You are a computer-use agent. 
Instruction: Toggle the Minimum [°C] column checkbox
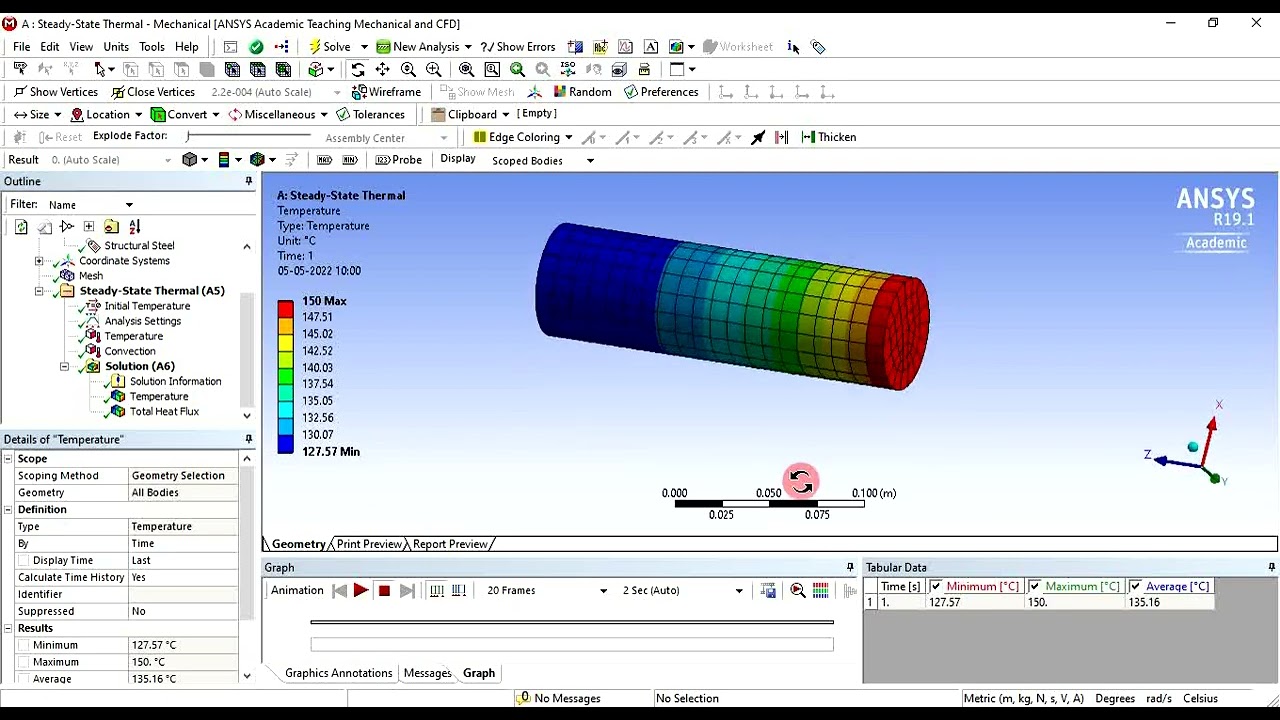(935, 587)
